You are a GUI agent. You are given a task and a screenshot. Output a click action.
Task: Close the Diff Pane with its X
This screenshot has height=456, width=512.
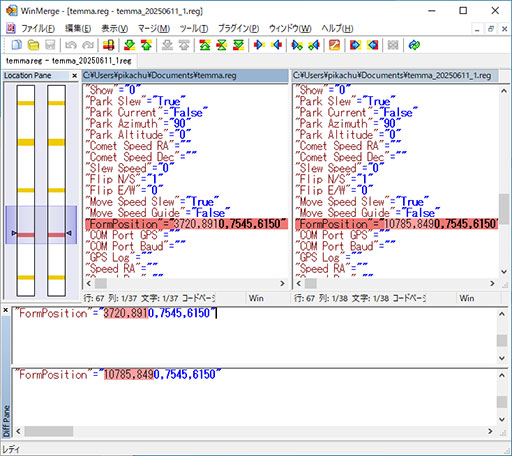tap(5, 310)
